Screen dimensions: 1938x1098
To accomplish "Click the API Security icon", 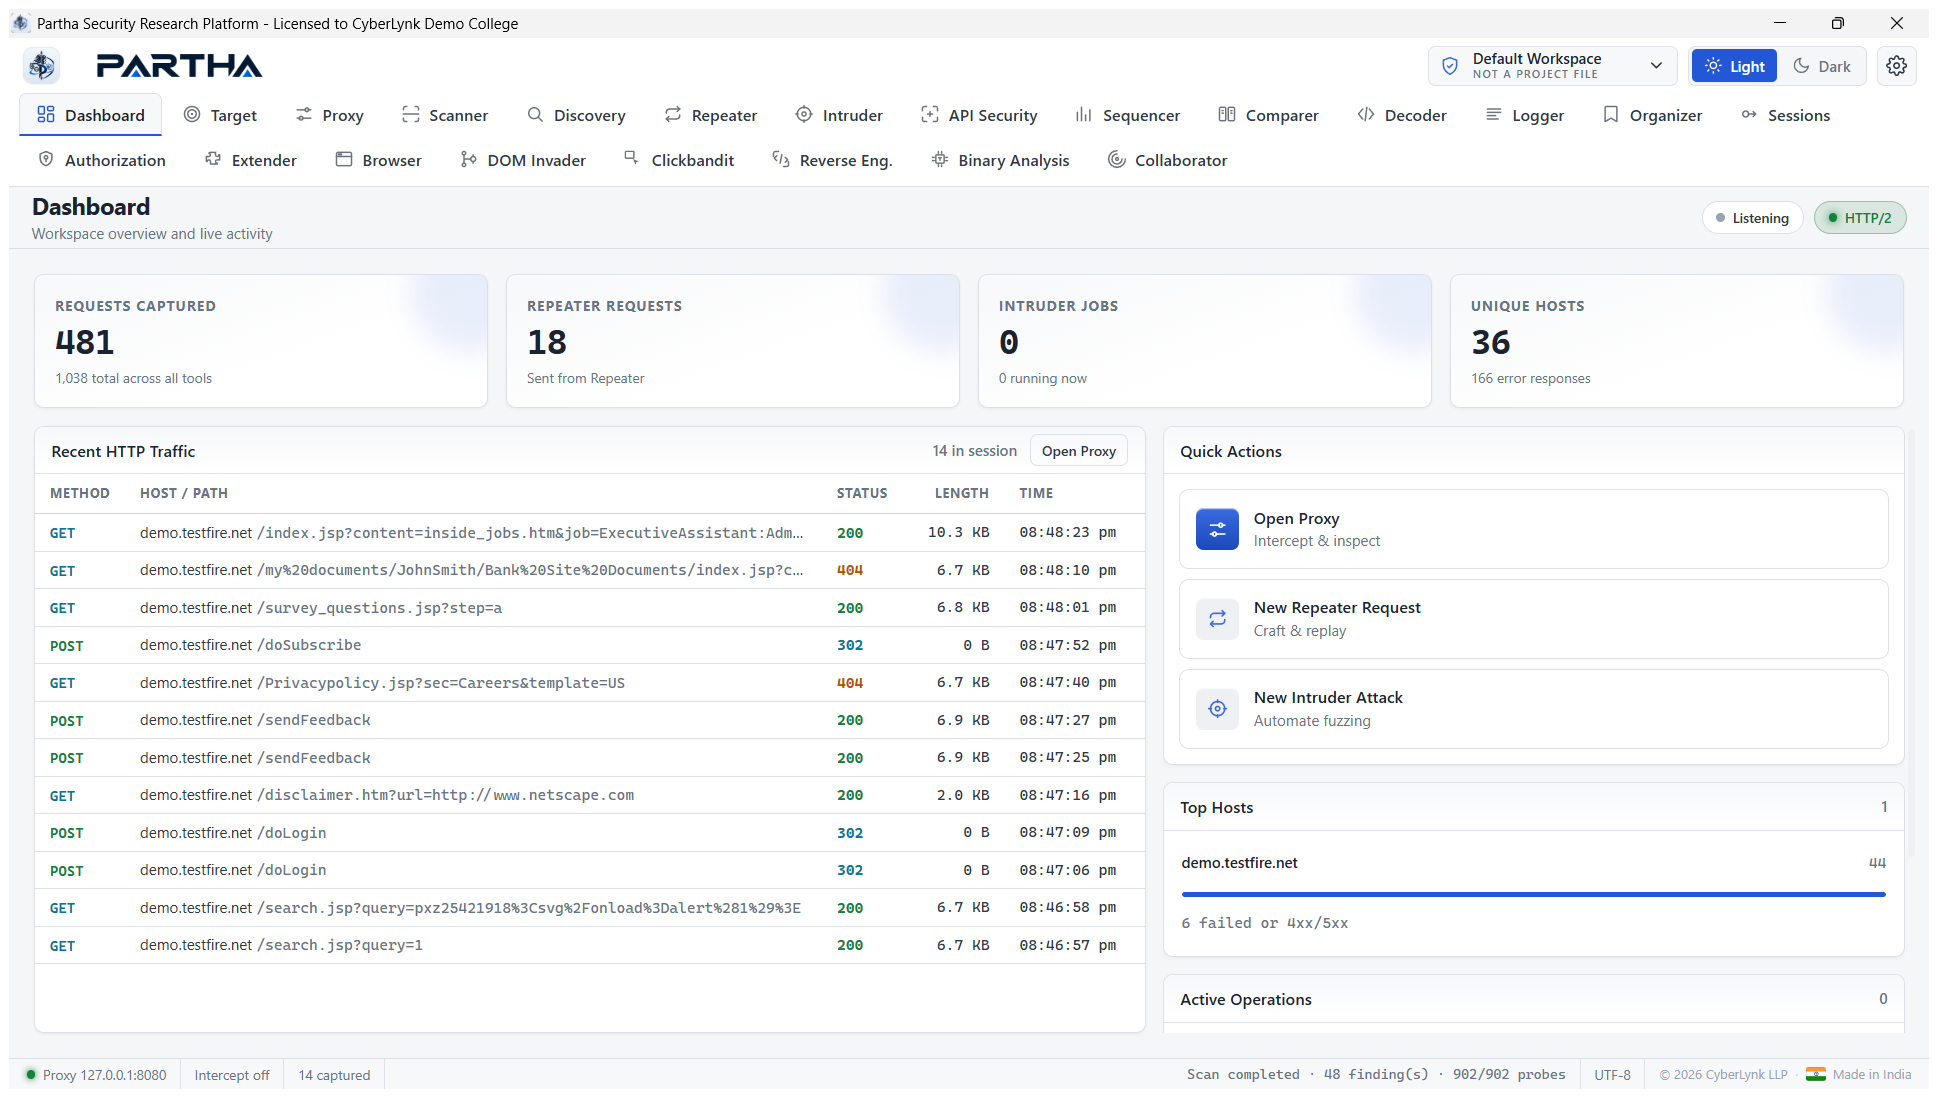I will [930, 115].
